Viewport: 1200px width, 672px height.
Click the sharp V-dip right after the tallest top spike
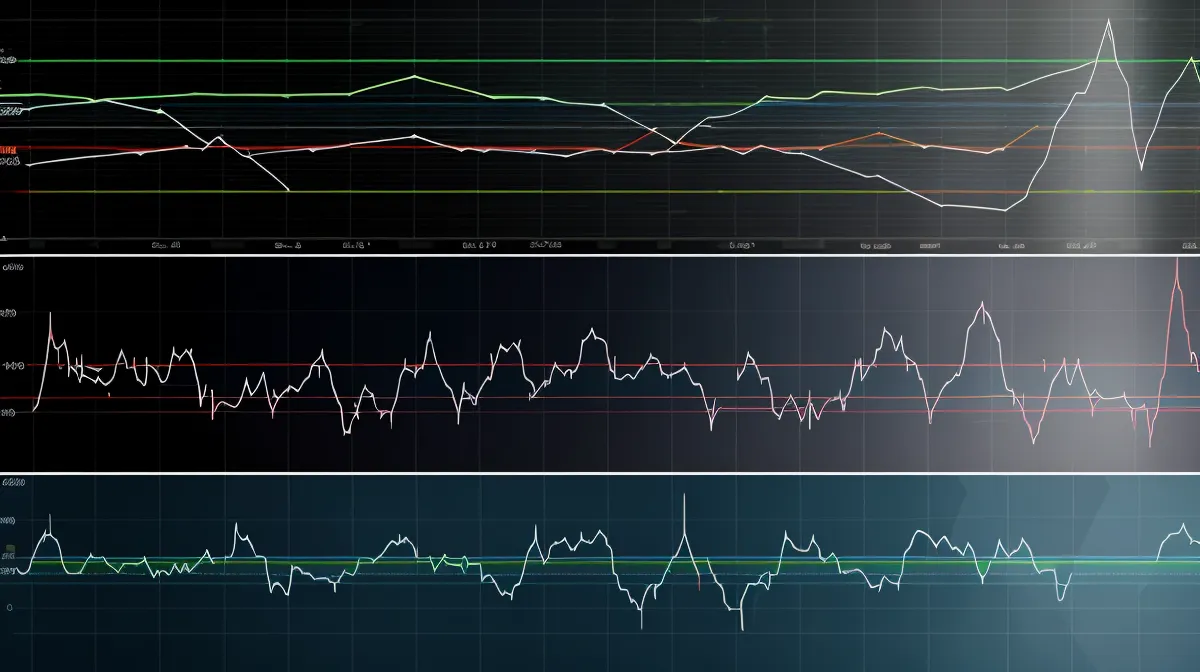[1139, 166]
